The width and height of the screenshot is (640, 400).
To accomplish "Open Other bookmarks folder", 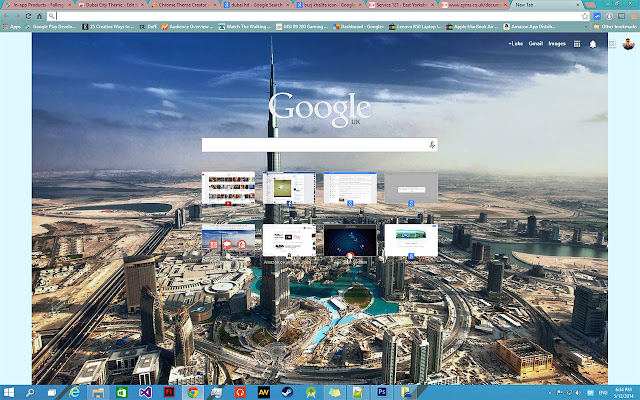I will (x=615, y=27).
